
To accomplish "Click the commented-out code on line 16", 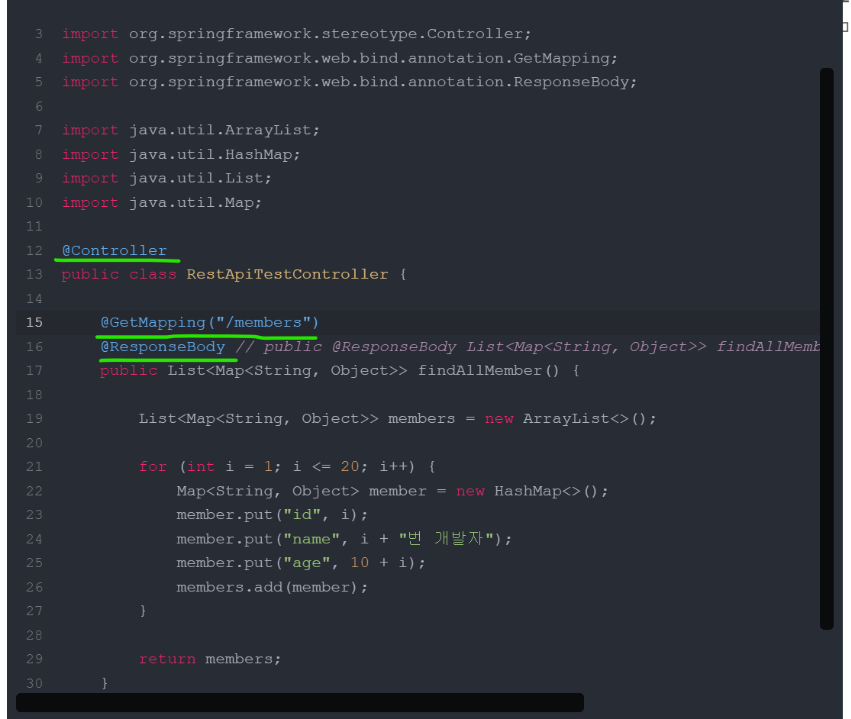I will click(x=528, y=346).
